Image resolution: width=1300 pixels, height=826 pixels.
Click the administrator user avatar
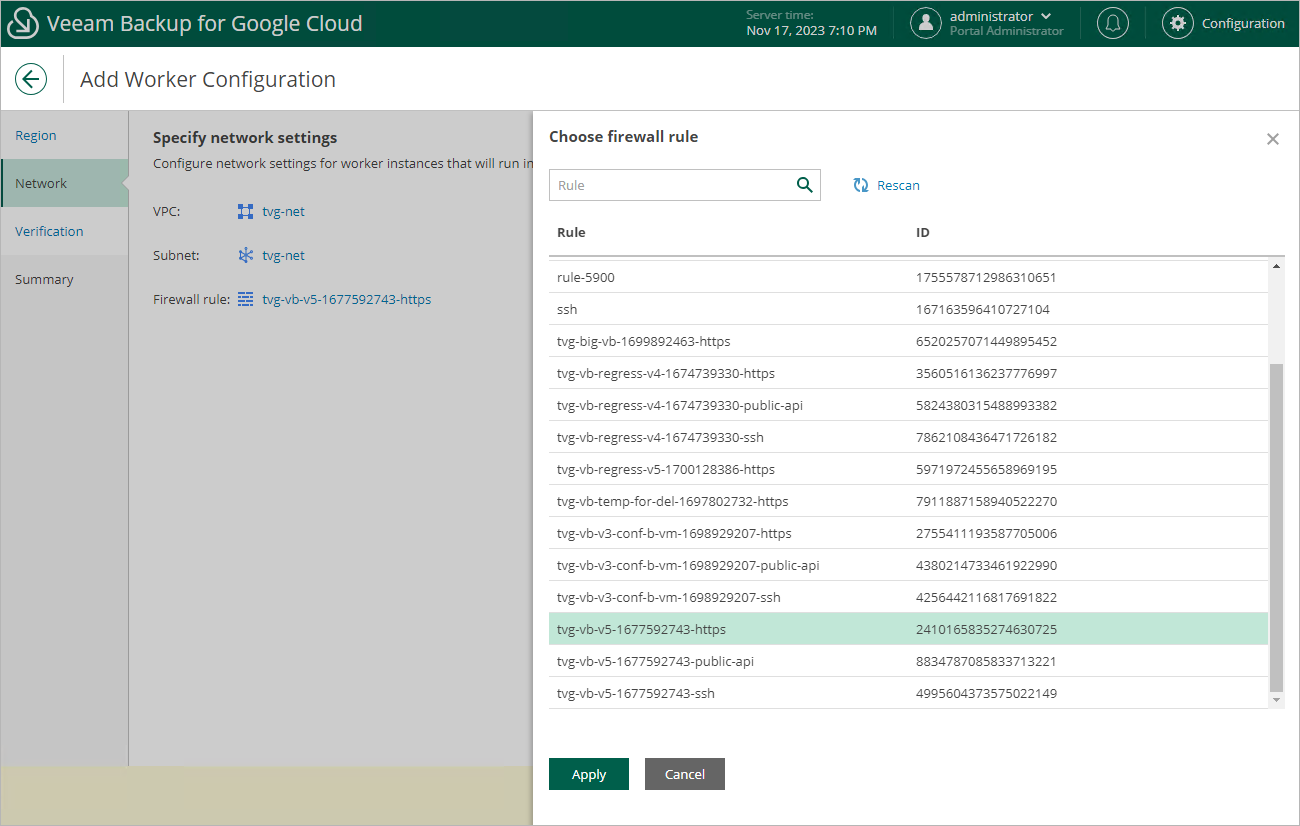pyautogui.click(x=926, y=23)
